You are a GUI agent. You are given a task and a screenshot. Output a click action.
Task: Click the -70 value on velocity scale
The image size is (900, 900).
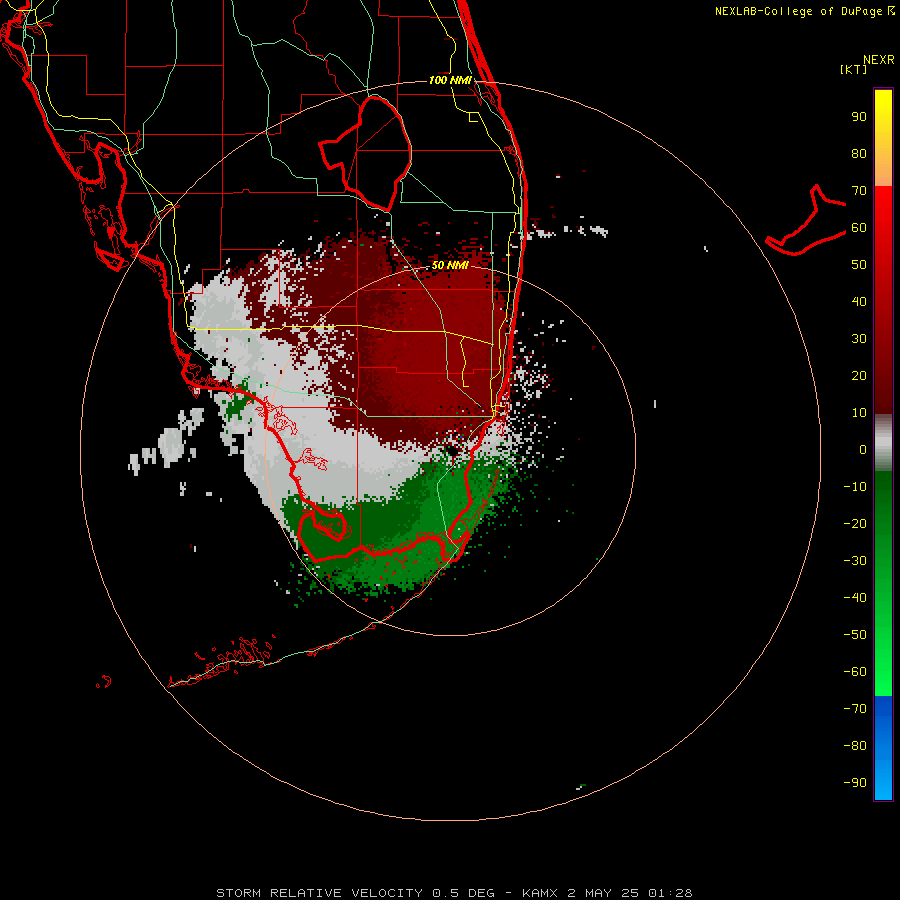pyautogui.click(x=855, y=709)
